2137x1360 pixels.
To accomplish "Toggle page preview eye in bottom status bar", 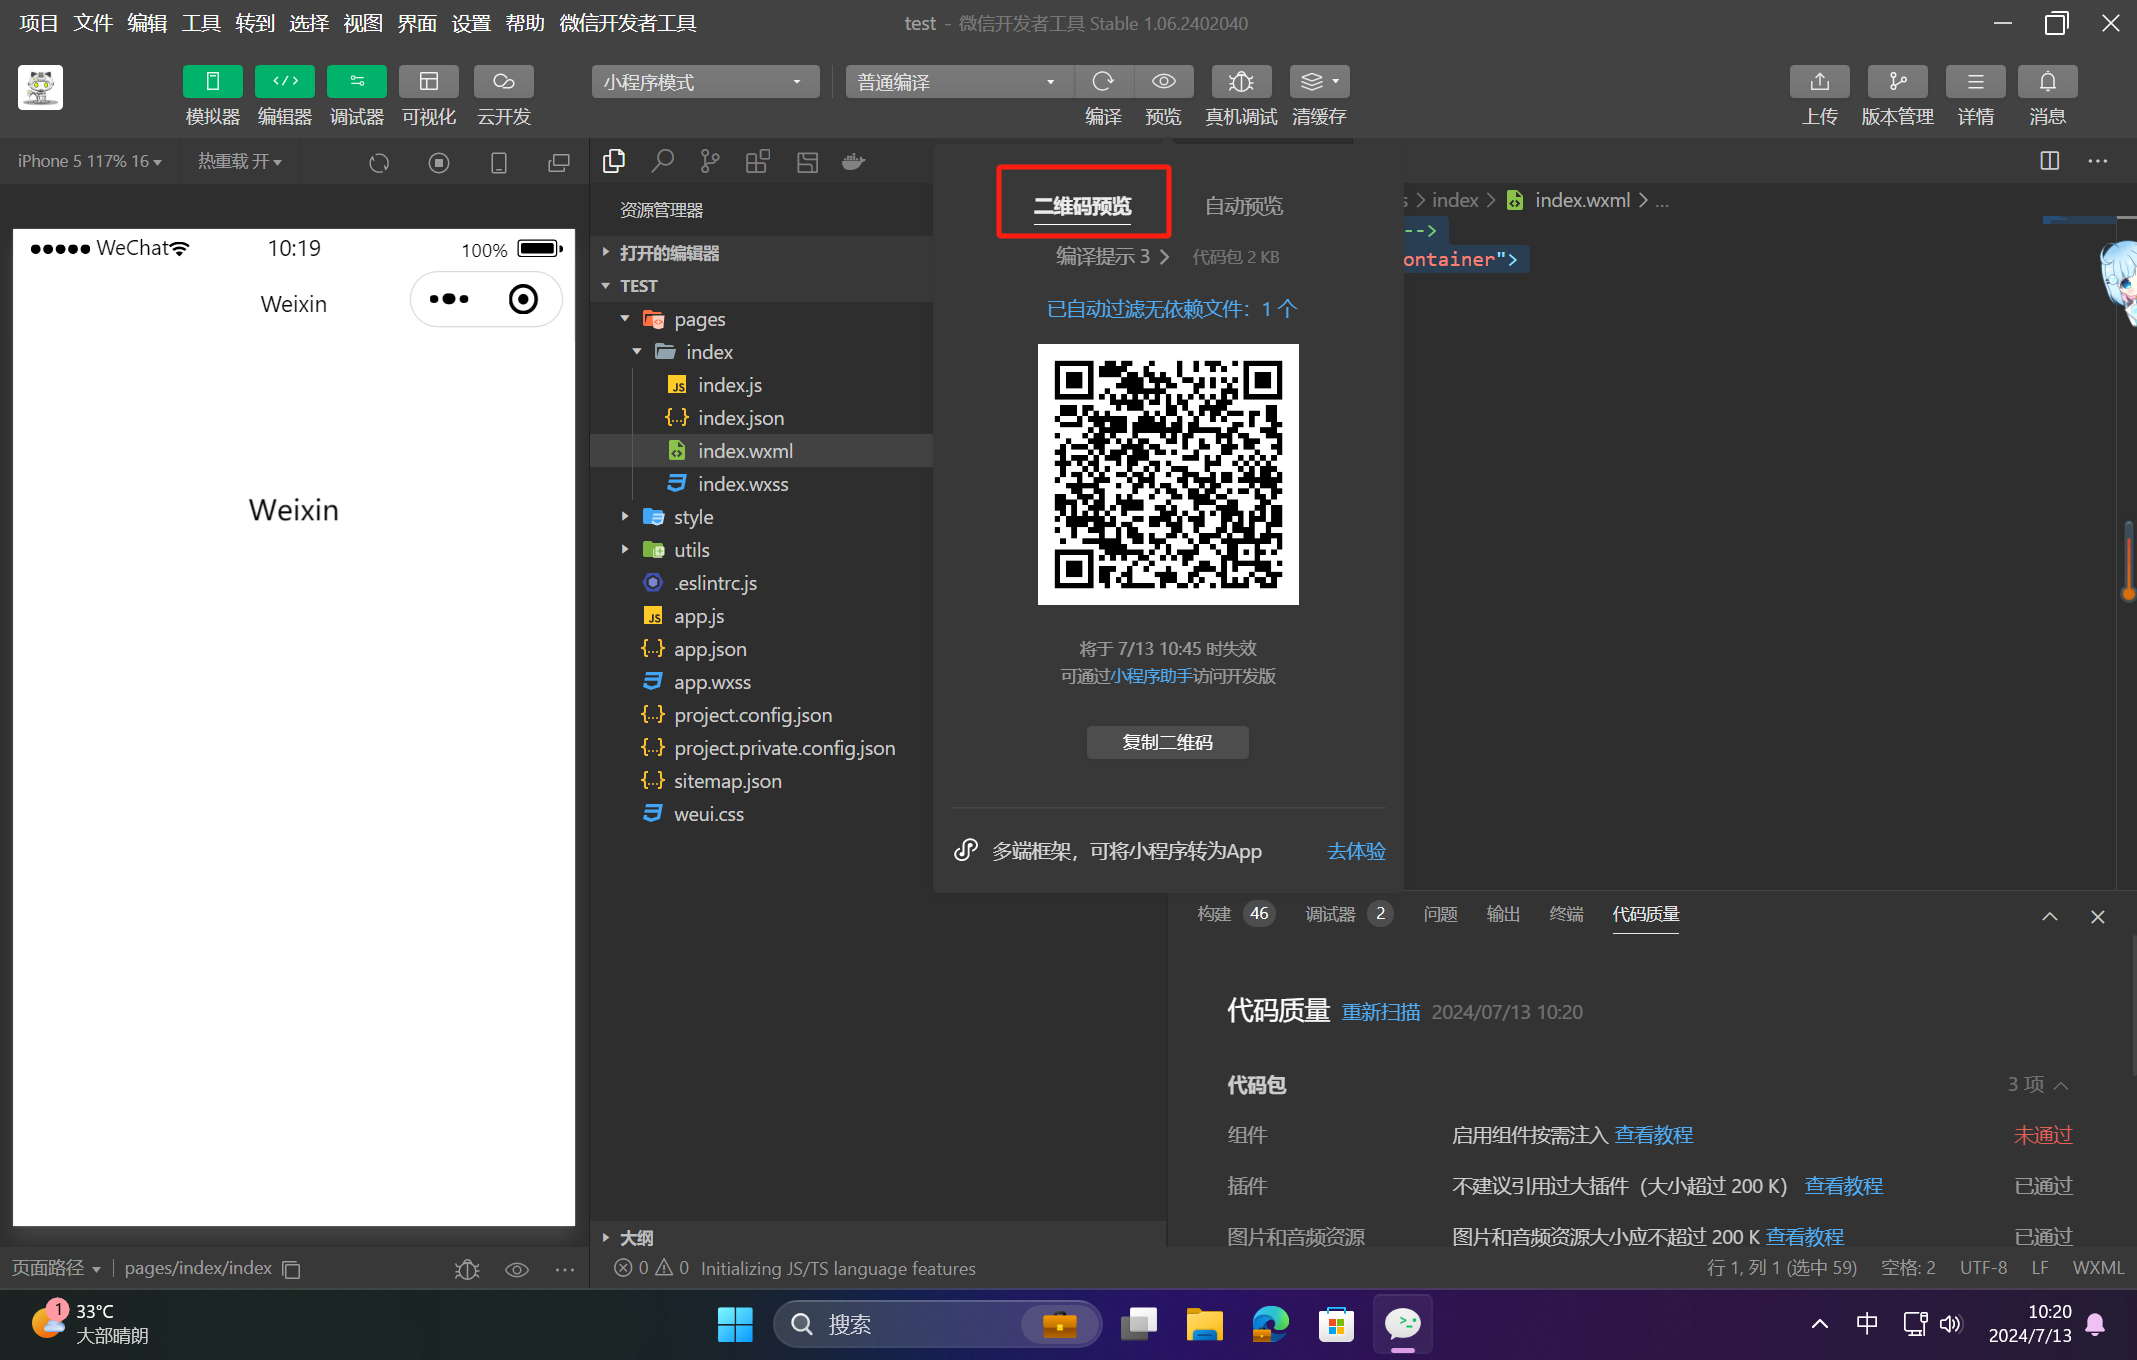I will [517, 1268].
